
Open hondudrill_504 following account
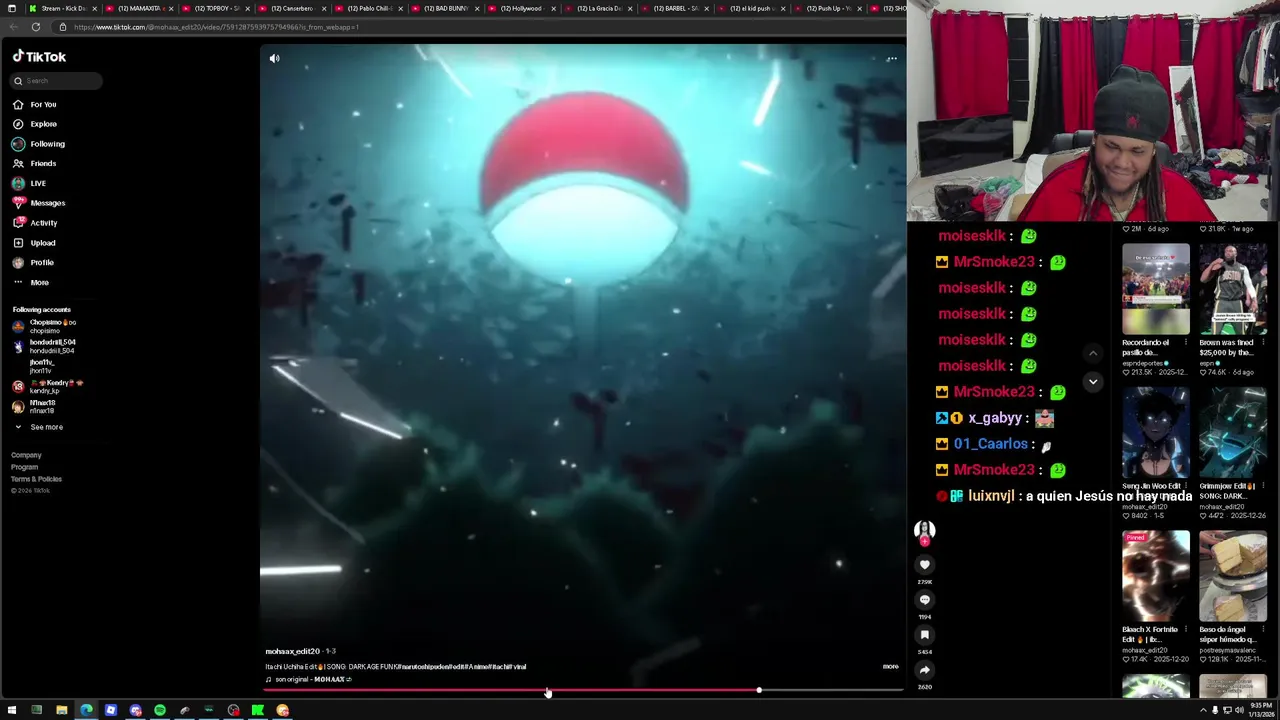44,346
